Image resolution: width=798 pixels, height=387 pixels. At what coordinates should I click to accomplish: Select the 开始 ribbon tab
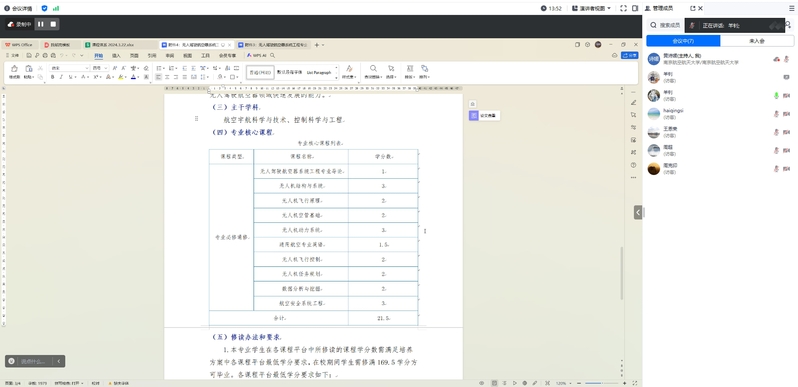point(99,55)
